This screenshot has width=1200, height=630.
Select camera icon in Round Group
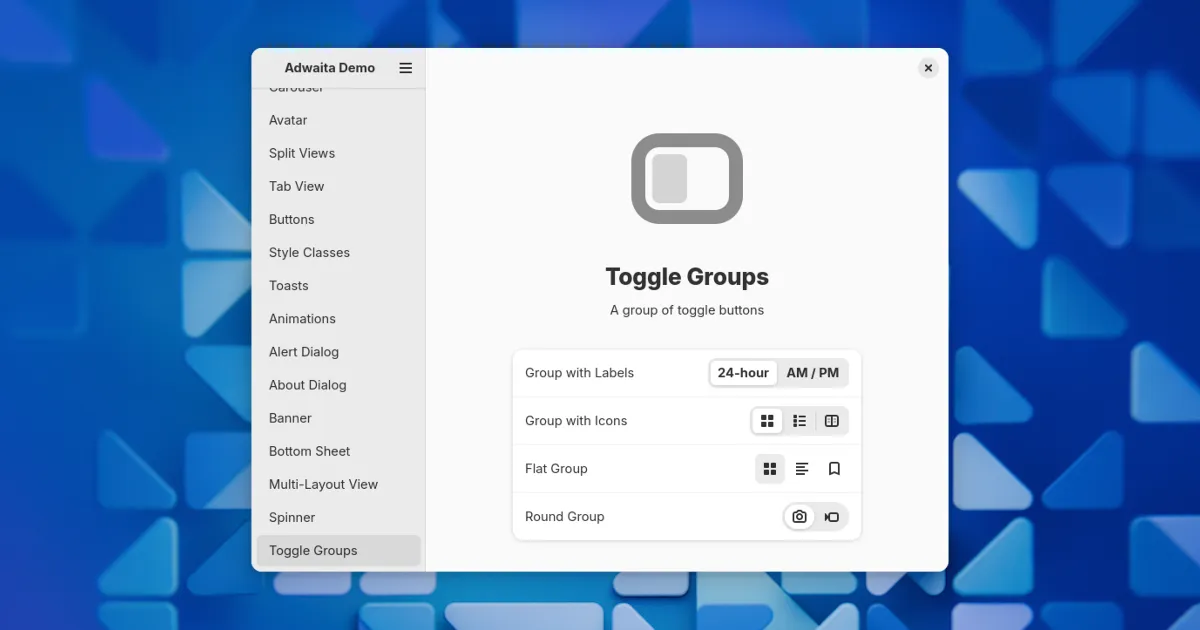click(799, 517)
